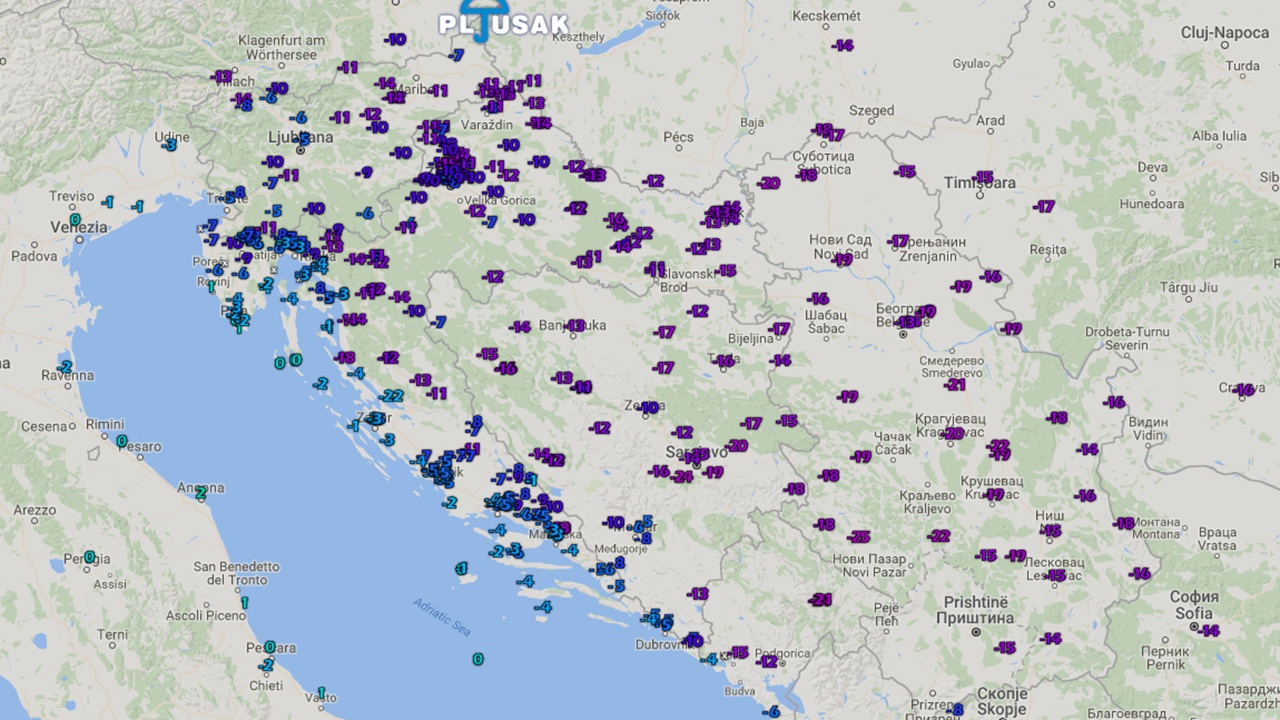Select the 1 marker below San Benedetto
Image resolution: width=1280 pixels, height=720 pixels.
point(243,603)
